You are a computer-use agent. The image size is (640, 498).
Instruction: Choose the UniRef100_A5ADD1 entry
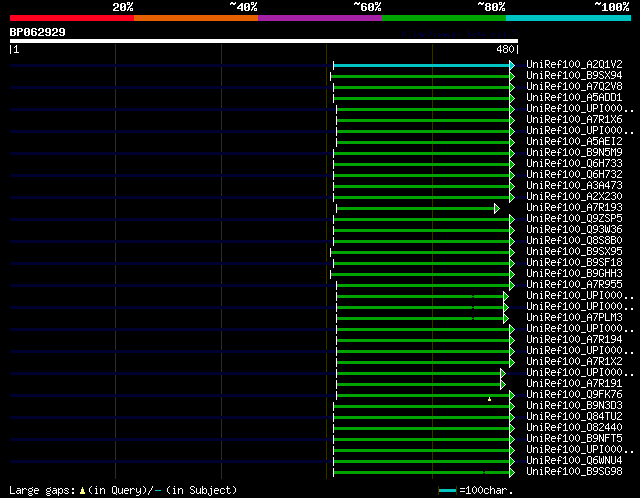pyautogui.click(x=574, y=98)
